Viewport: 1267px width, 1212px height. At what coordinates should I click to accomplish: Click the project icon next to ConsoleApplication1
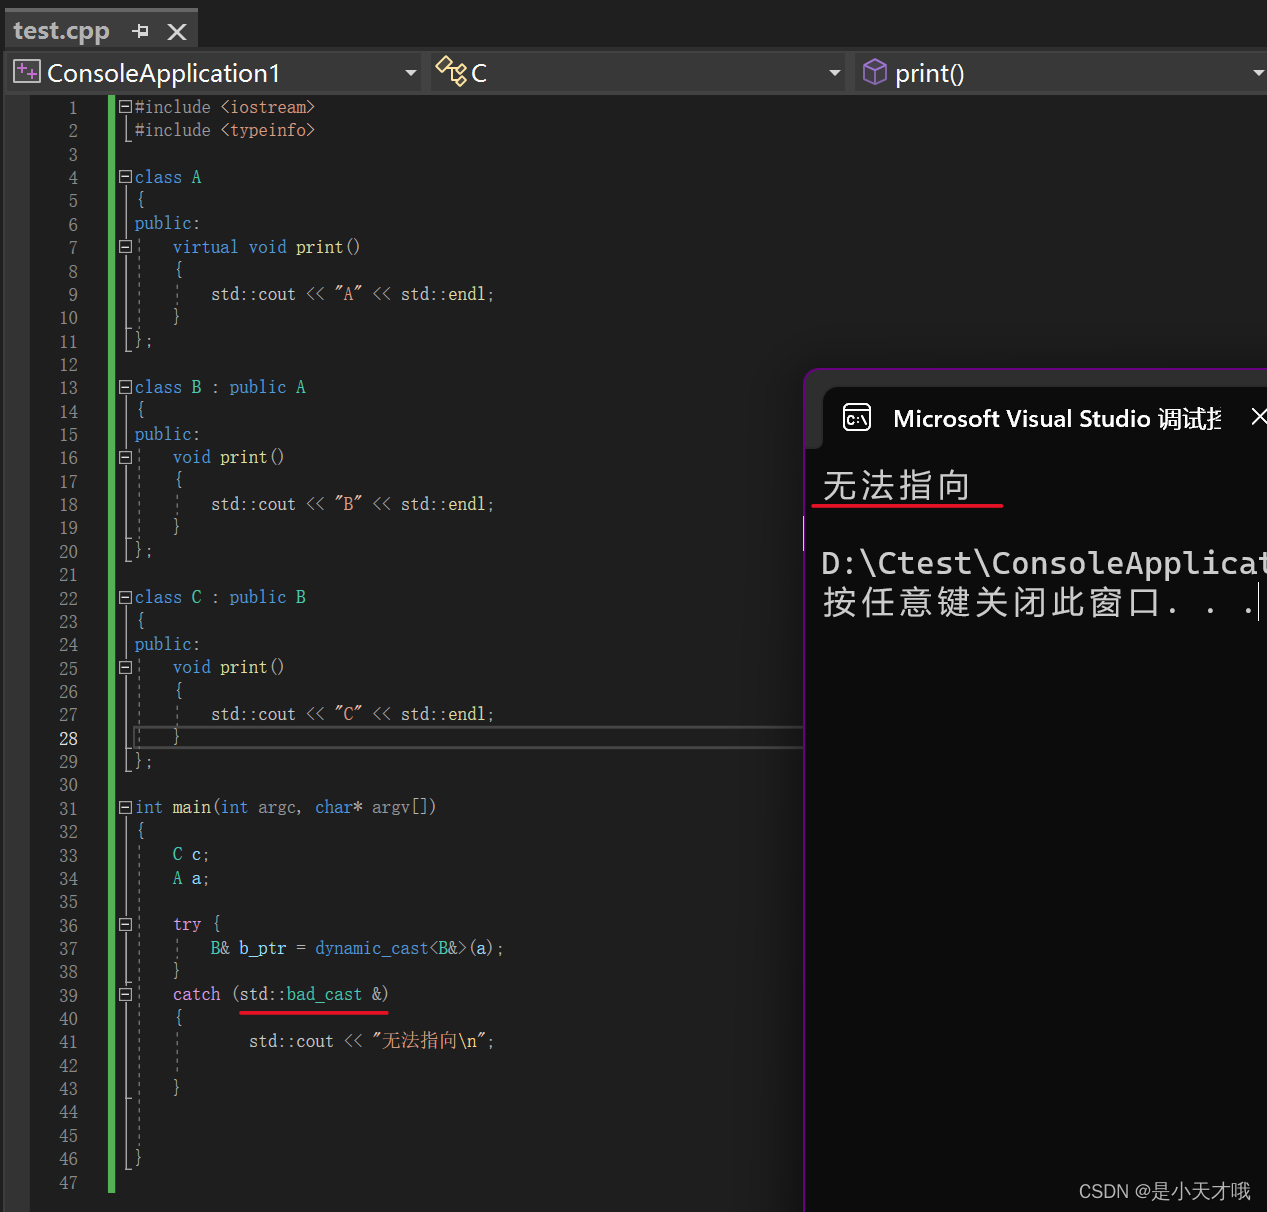tap(26, 71)
